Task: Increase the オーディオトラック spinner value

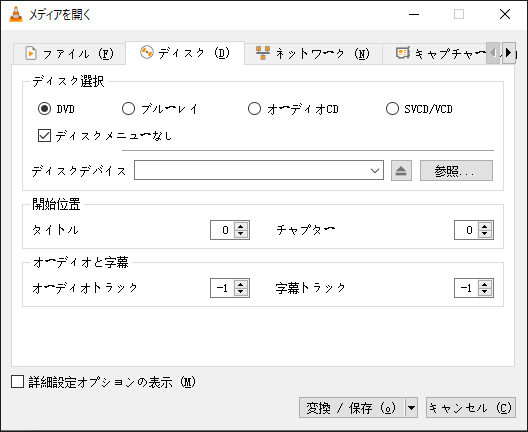Action: click(x=241, y=285)
